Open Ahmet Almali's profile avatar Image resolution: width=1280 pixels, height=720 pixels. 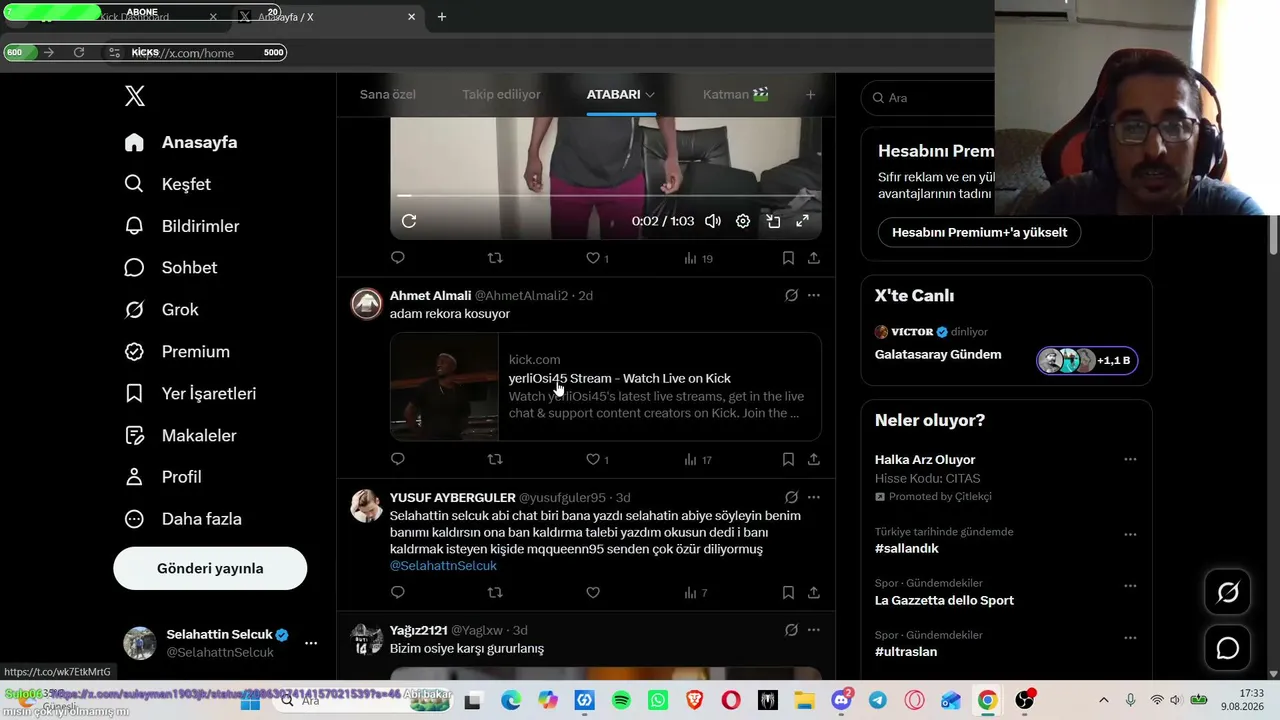(x=366, y=304)
